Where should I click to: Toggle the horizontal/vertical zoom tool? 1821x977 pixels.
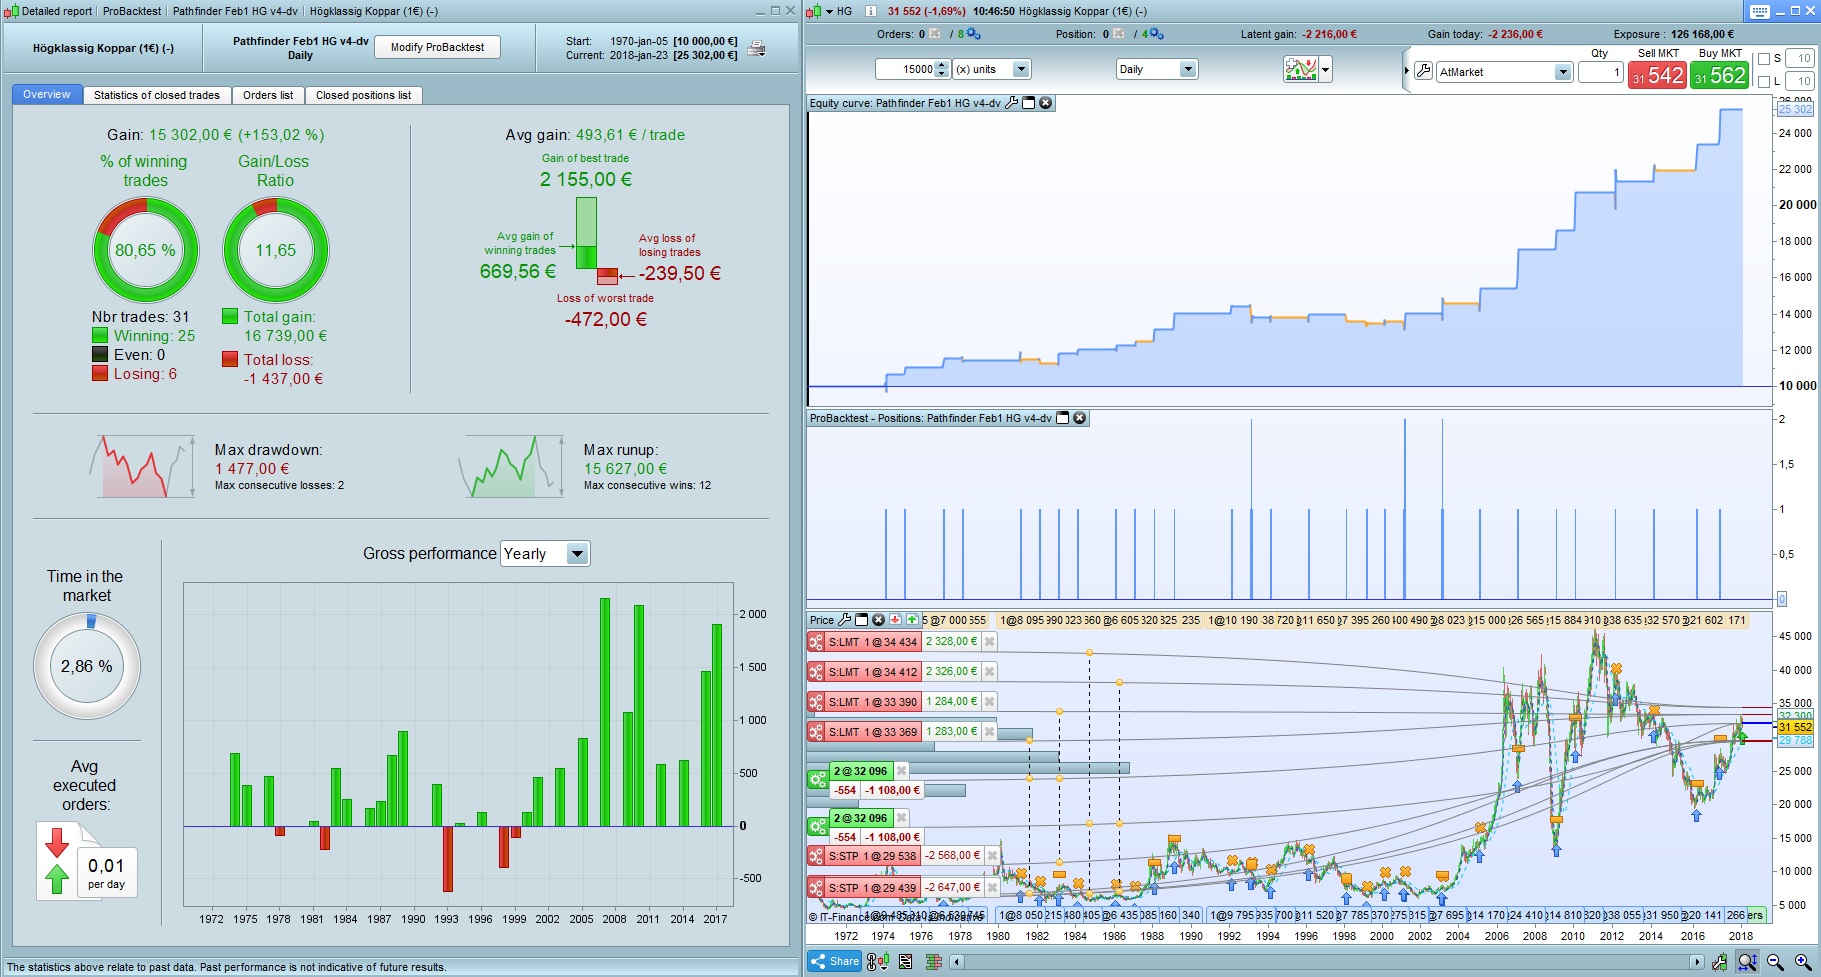click(1747, 962)
